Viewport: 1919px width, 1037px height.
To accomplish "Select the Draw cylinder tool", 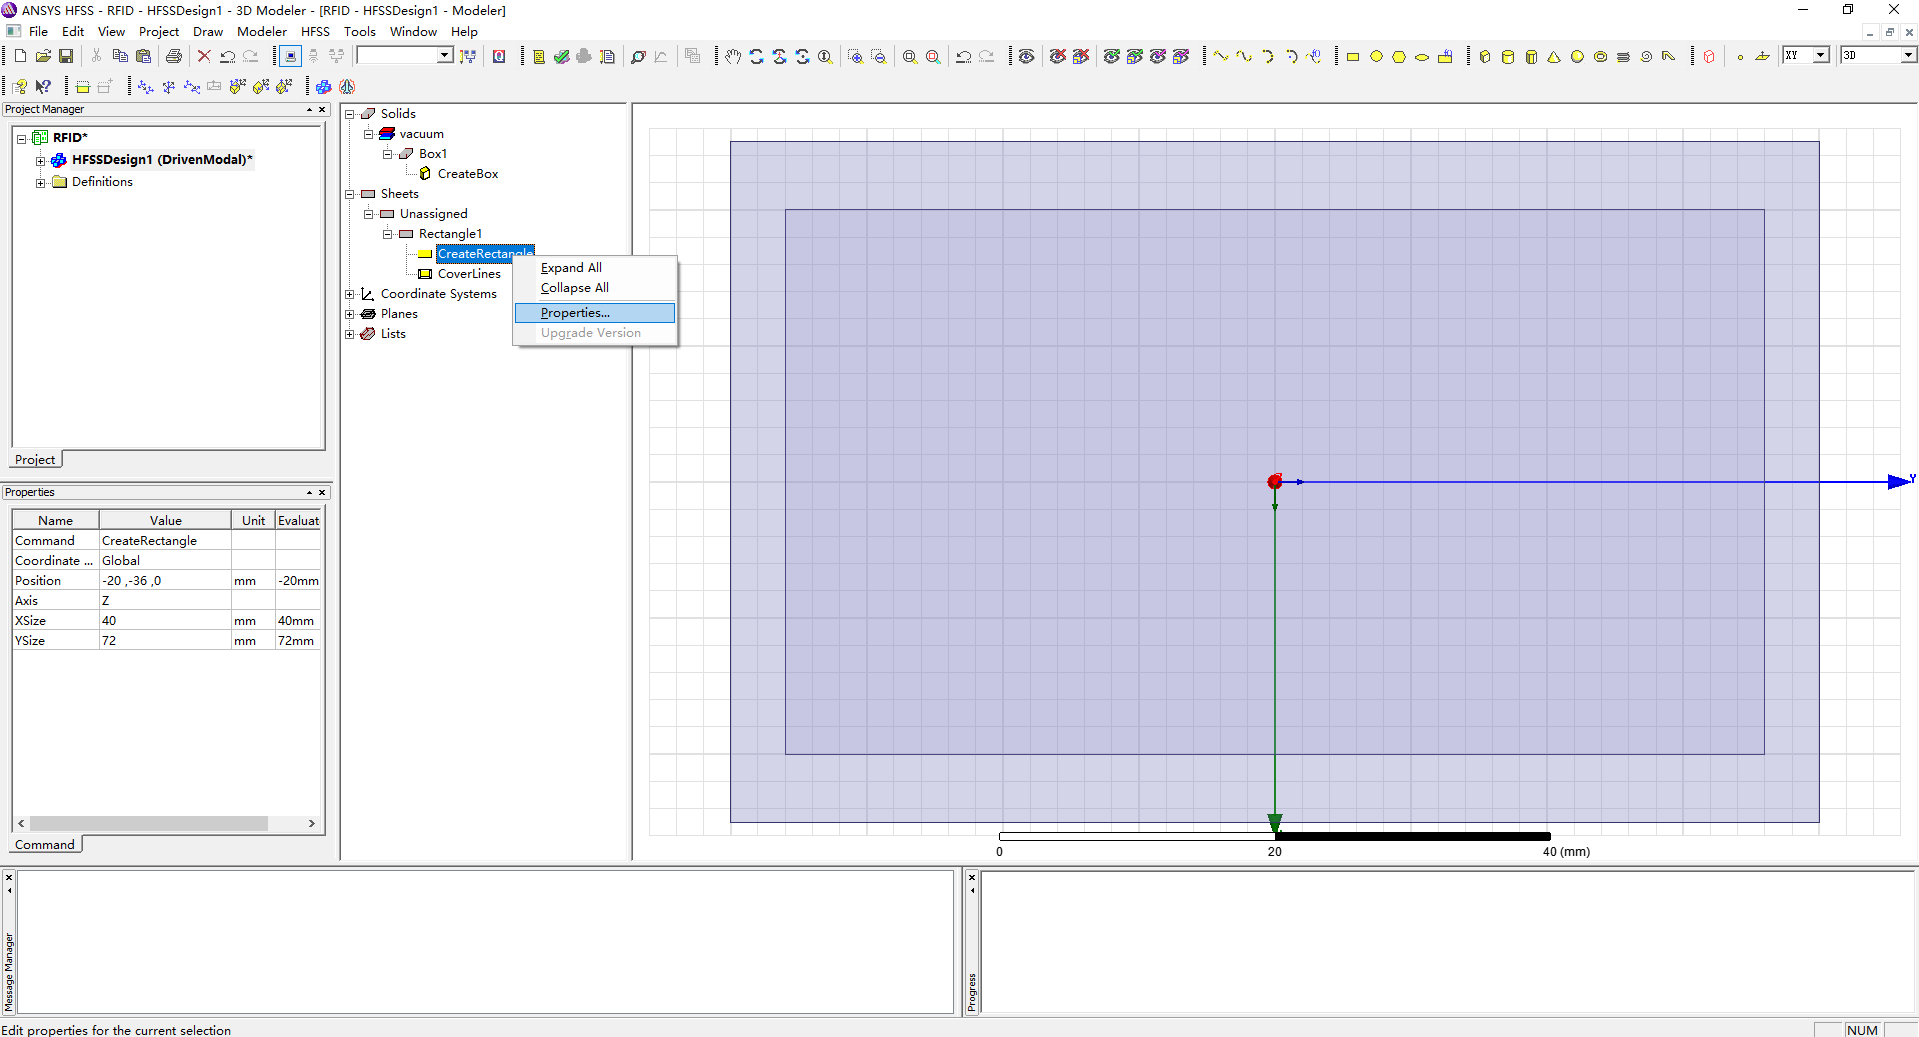I will [1508, 57].
